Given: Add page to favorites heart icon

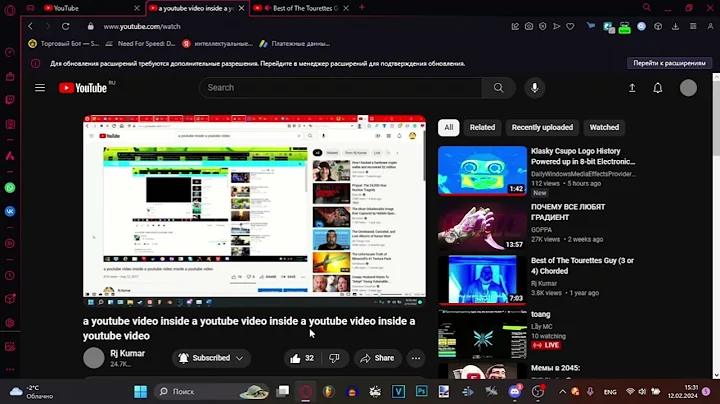Looking at the screenshot, I should pyautogui.click(x=570, y=27).
